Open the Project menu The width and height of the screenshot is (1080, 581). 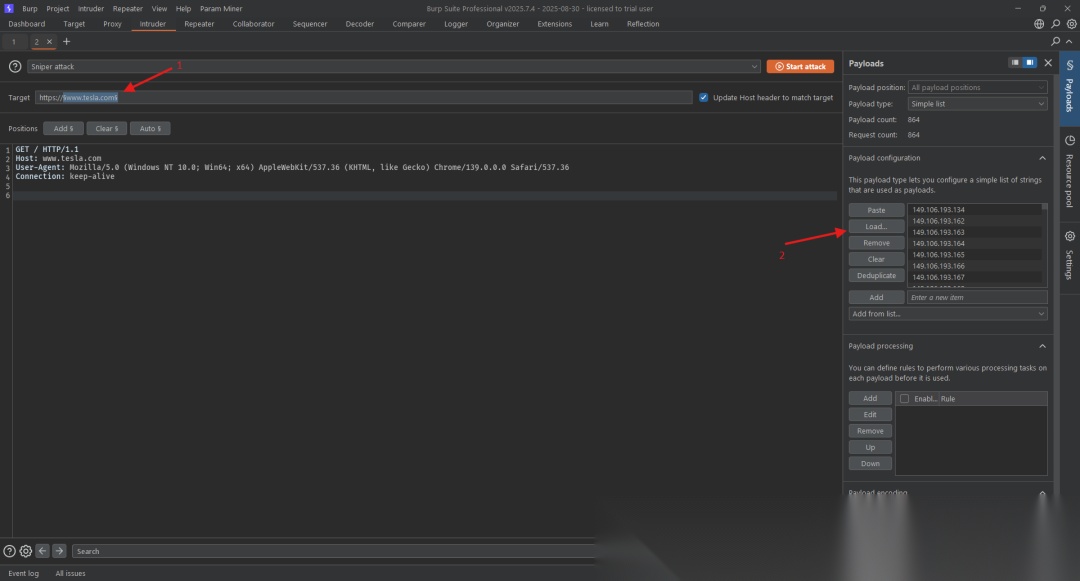tap(58, 9)
